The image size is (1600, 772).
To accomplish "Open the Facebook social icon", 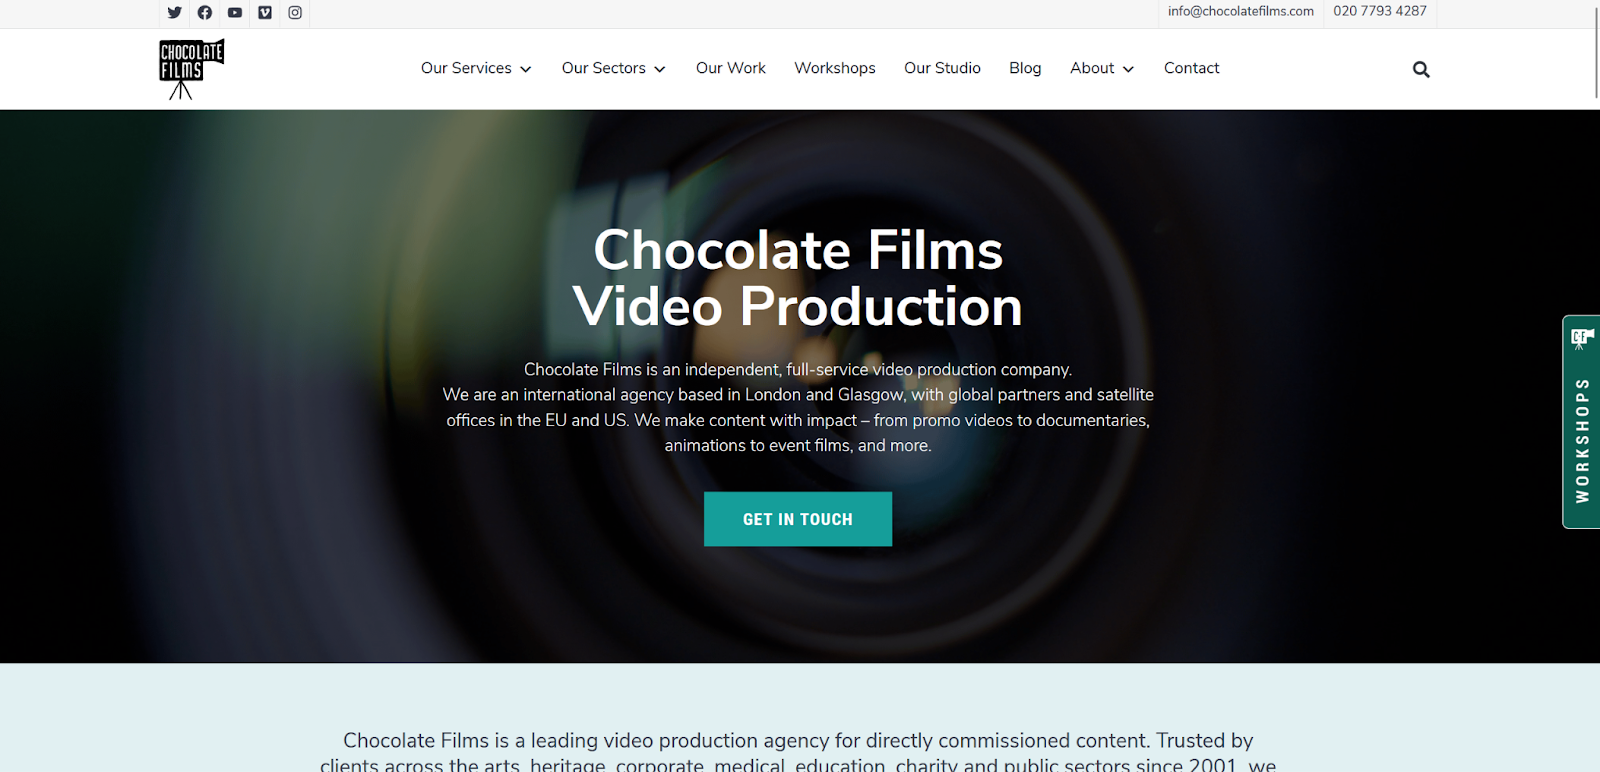I will click(205, 13).
